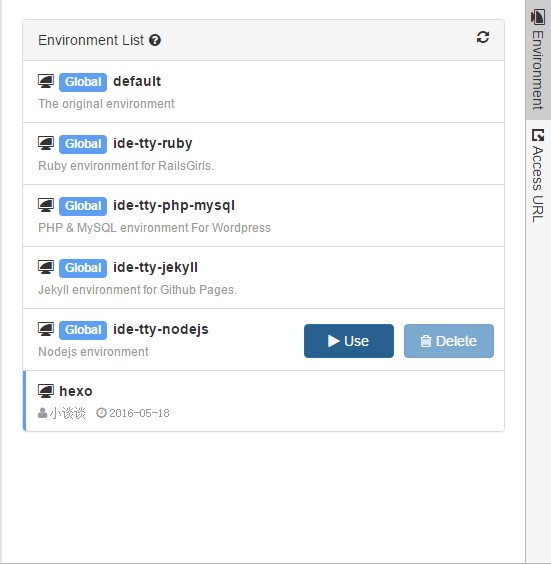The image size is (551, 564).
Task: Click the monitor icon beside ide-tty-ruby
Action: [46, 143]
